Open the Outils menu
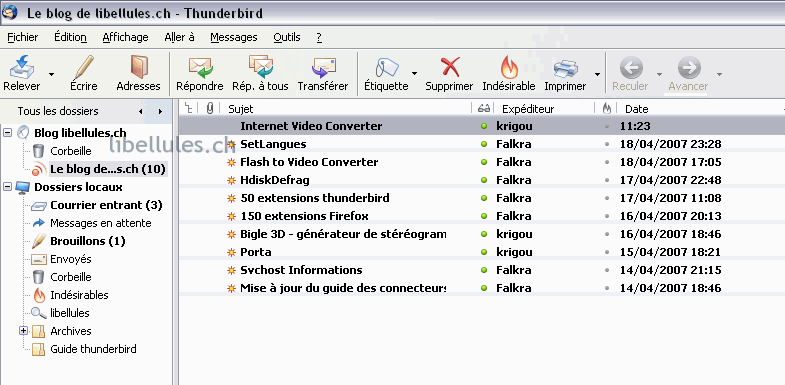 [x=287, y=37]
